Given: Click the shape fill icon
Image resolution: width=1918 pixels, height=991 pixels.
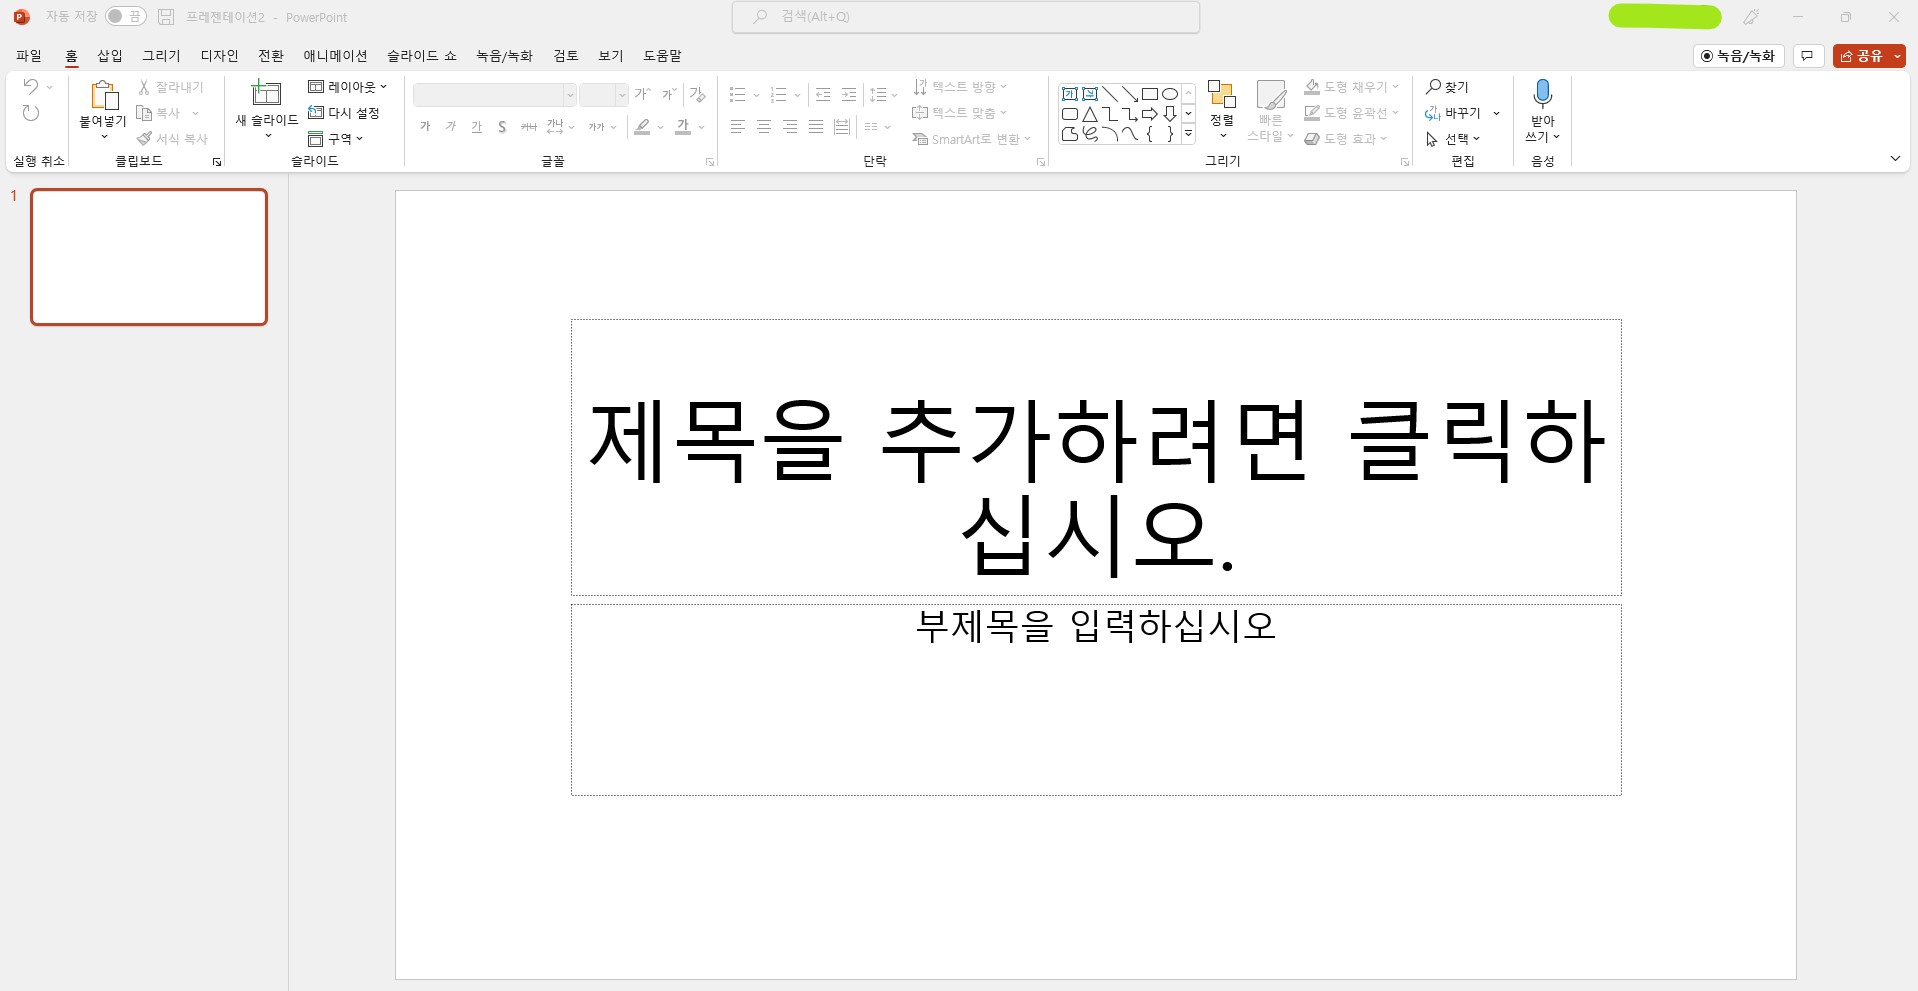Looking at the screenshot, I should click(x=1311, y=86).
